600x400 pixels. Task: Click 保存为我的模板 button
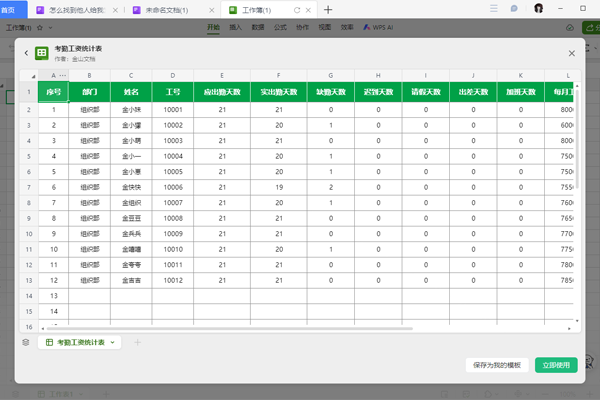coord(497,365)
